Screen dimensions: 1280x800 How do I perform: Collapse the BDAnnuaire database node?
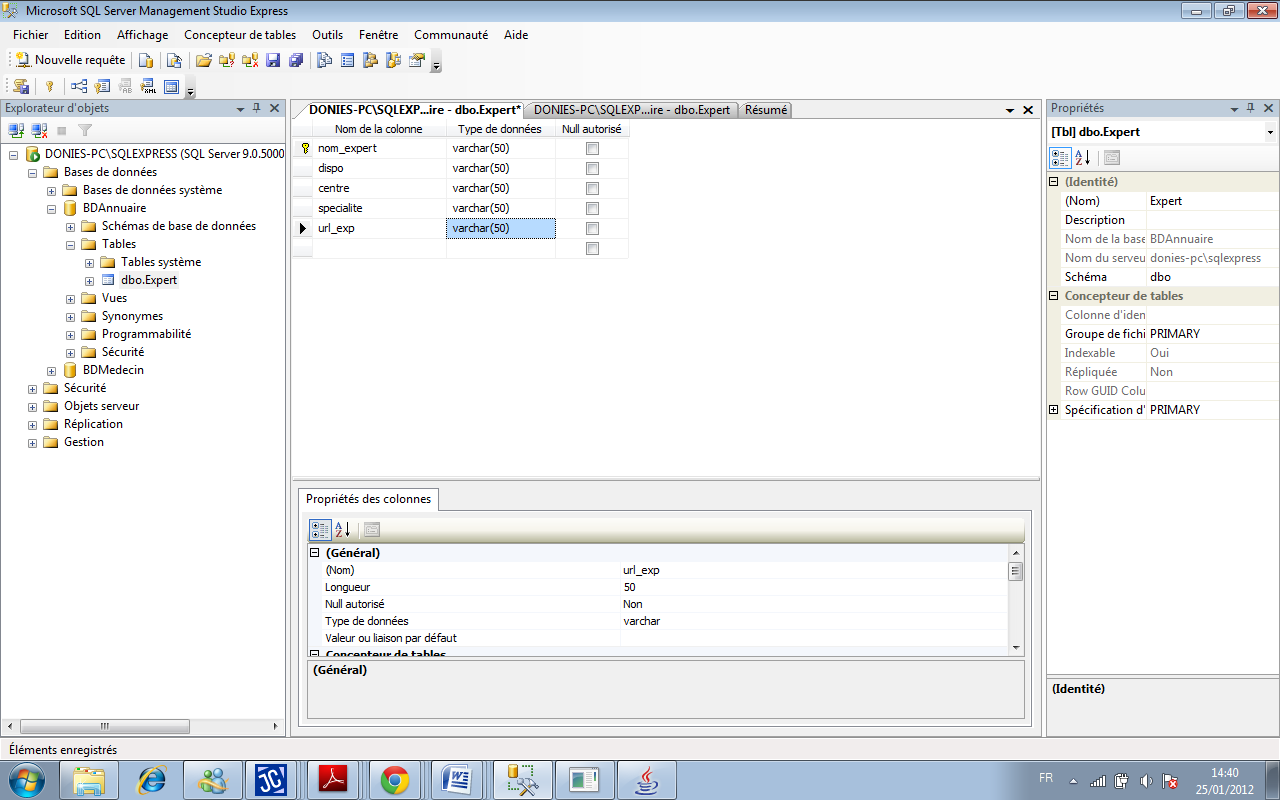pos(52,208)
